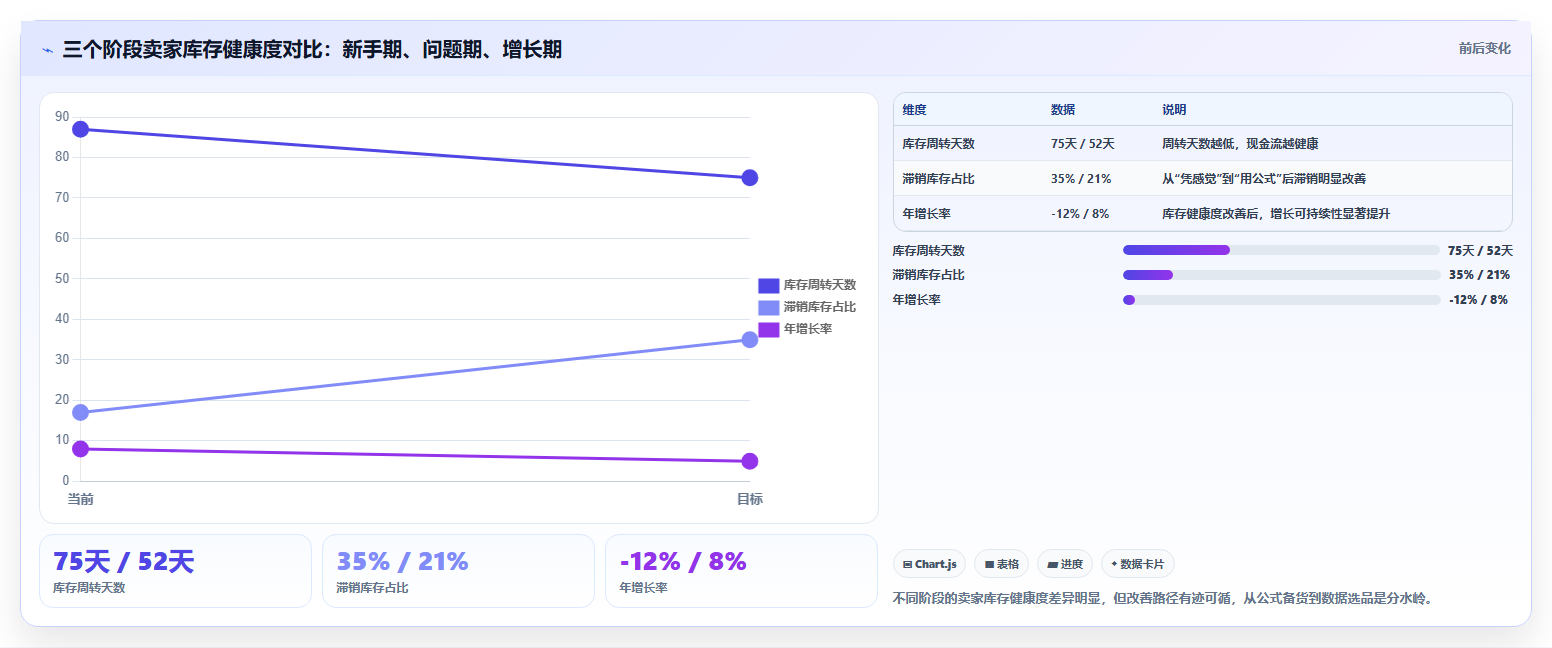Image resolution: width=1552 pixels, height=648 pixels.
Task: Click 滞销库存占比 data point at 当前
Action: (80, 412)
